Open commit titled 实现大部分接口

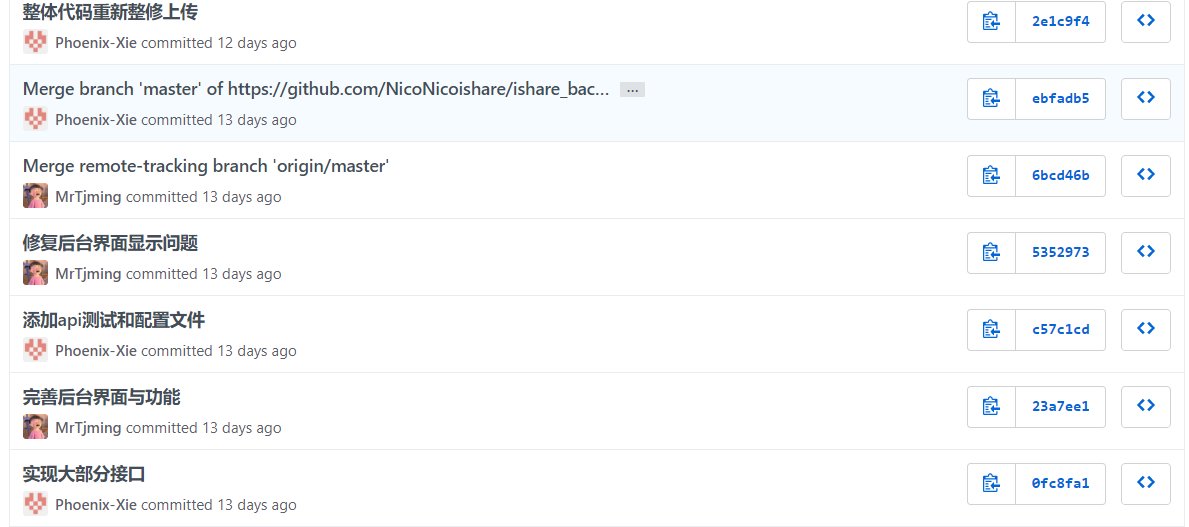84,474
